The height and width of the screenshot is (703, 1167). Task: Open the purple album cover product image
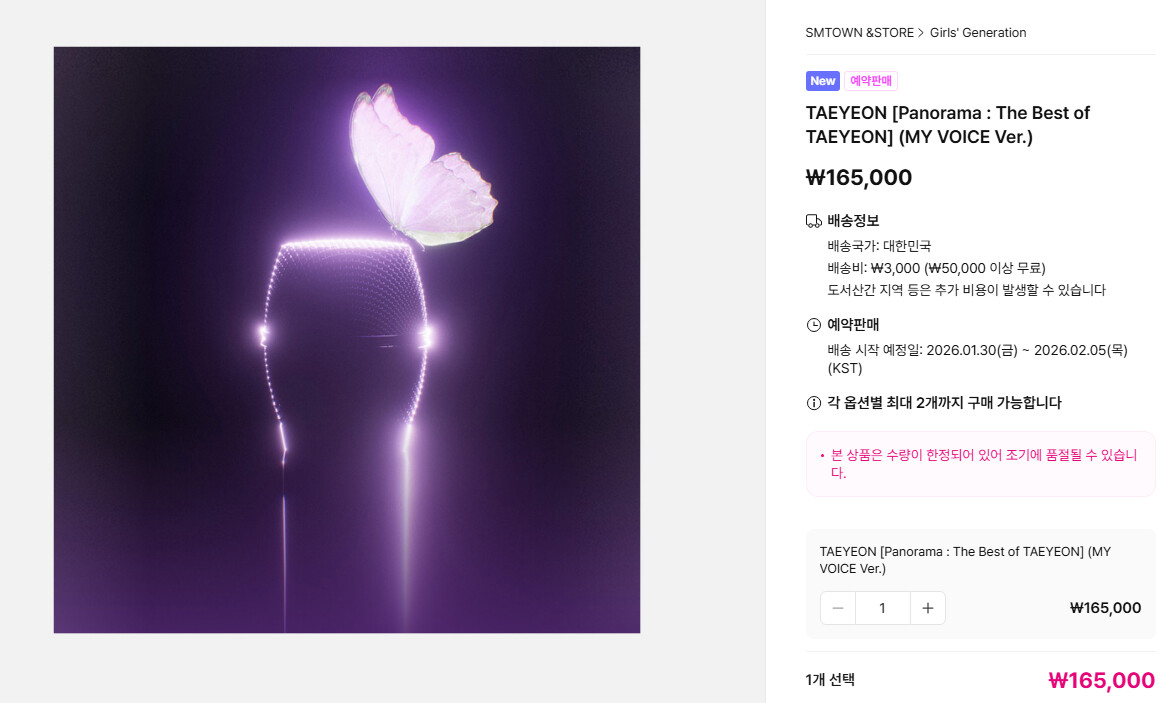(347, 340)
